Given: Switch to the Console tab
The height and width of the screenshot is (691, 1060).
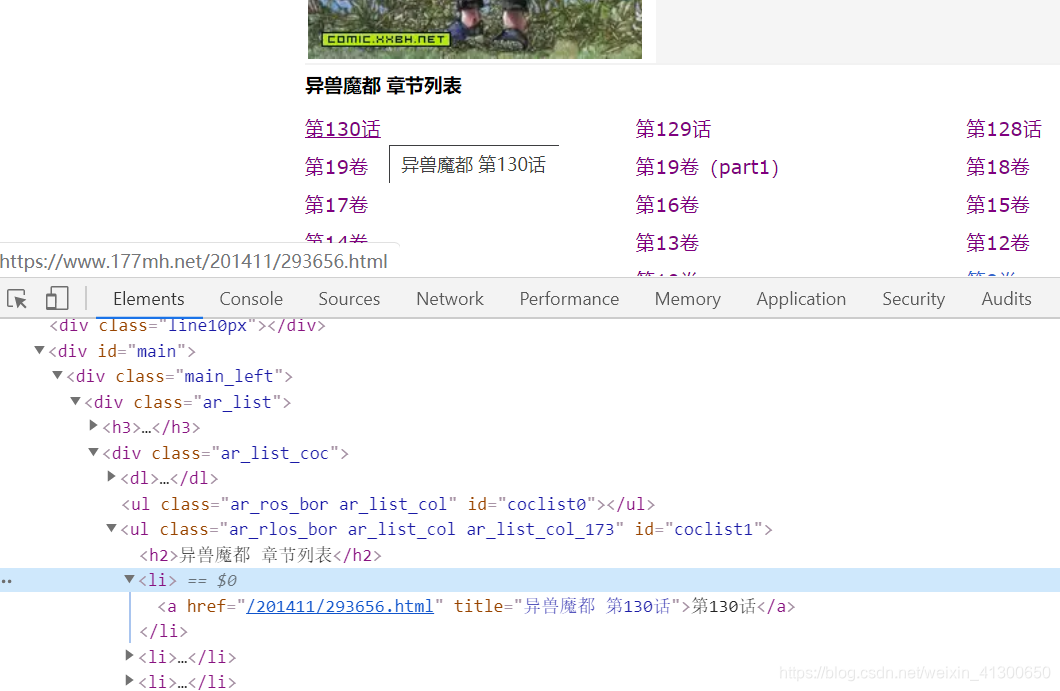Looking at the screenshot, I should click(250, 298).
